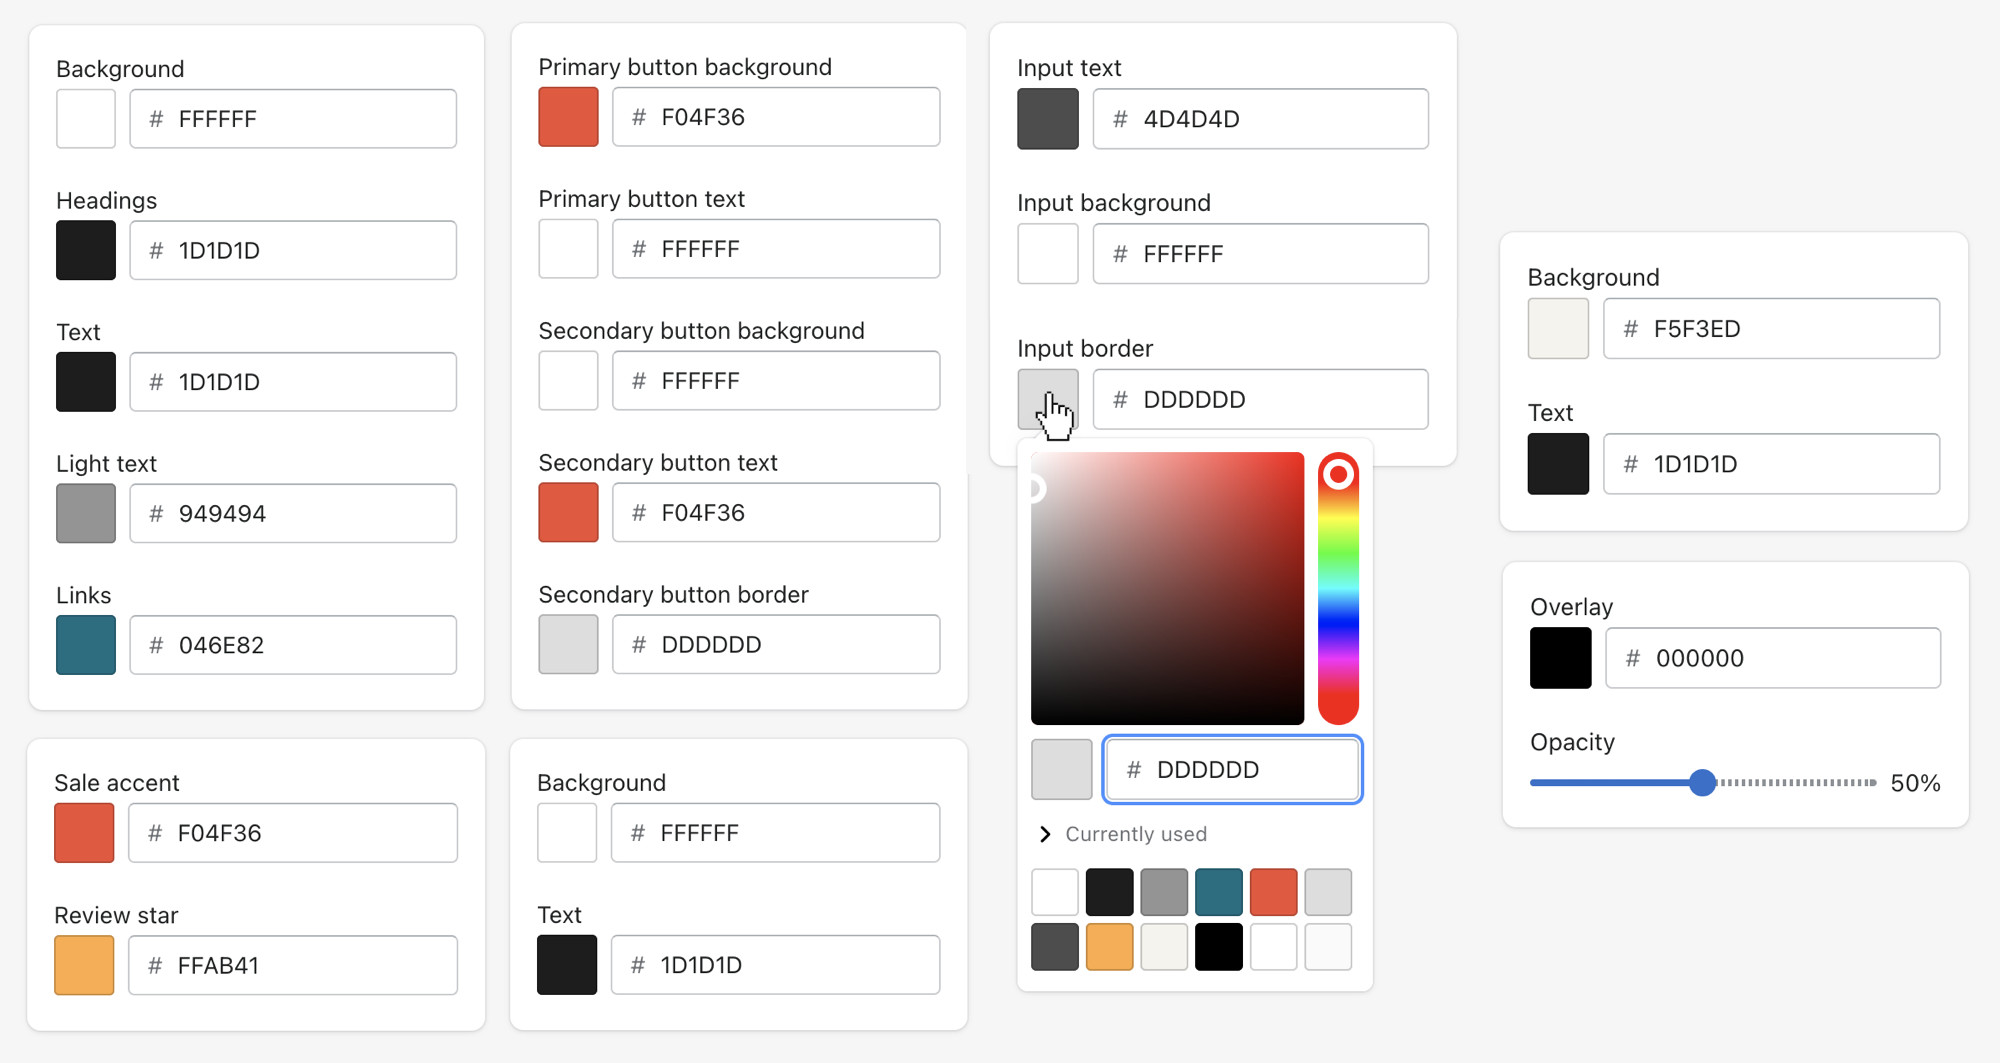The width and height of the screenshot is (2000, 1063).
Task: Adjust the Opacity slider handle
Action: (1702, 782)
